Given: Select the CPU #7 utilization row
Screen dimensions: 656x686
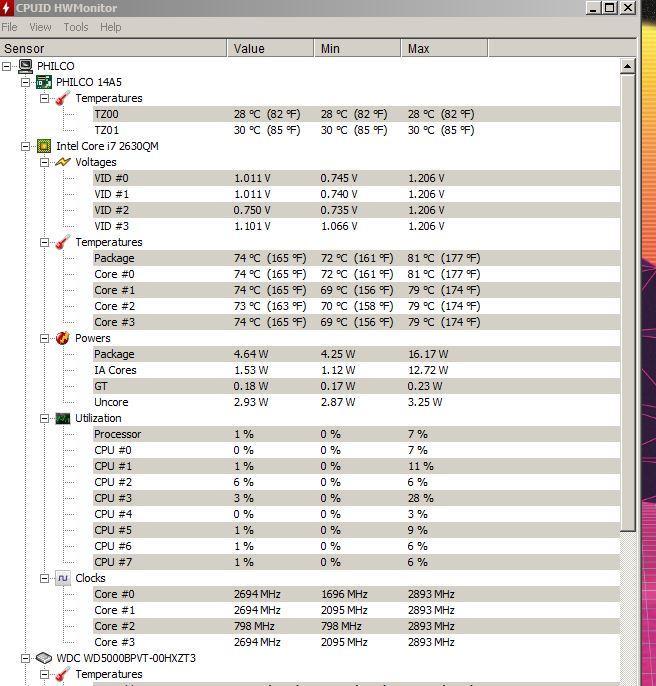Looking at the screenshot, I should pos(356,562).
